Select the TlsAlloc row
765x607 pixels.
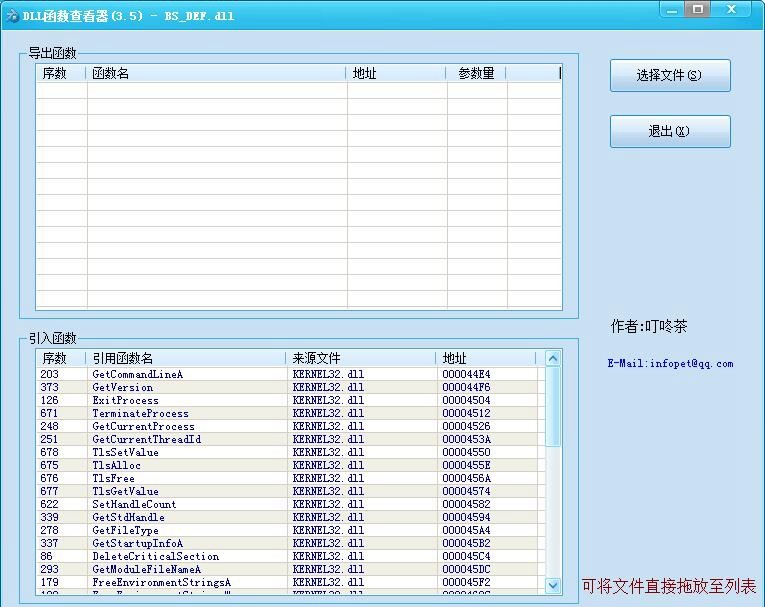(x=291, y=465)
